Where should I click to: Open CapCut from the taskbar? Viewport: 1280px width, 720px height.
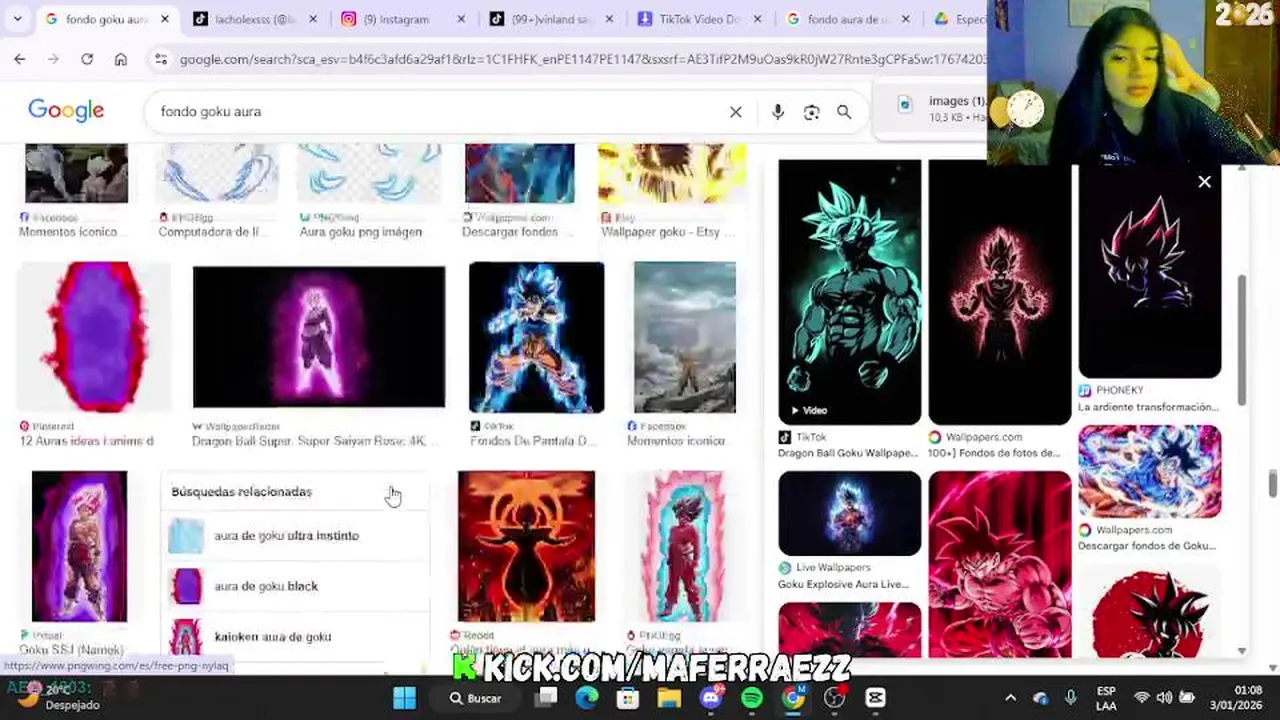(875, 698)
